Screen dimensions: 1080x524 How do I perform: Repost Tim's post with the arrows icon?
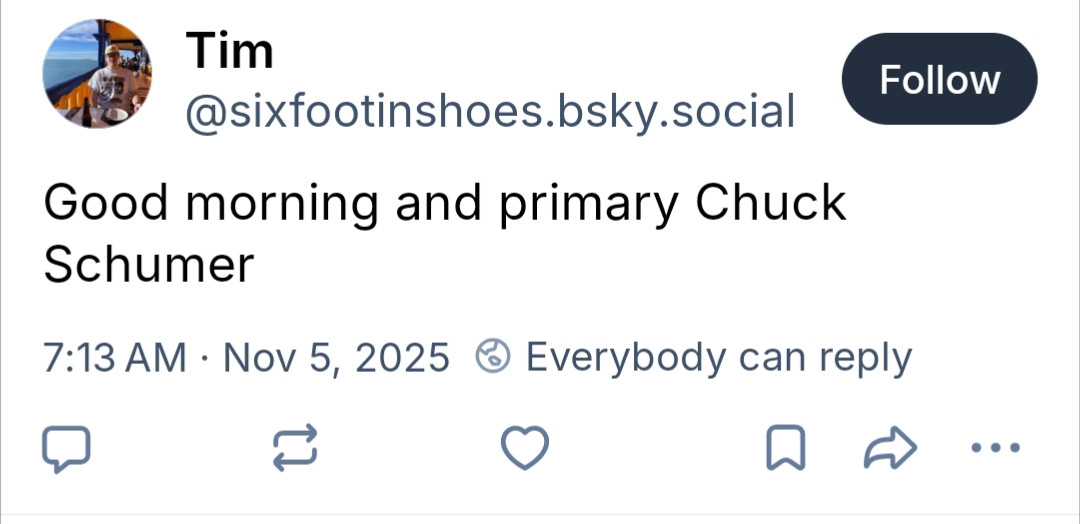coord(296,447)
